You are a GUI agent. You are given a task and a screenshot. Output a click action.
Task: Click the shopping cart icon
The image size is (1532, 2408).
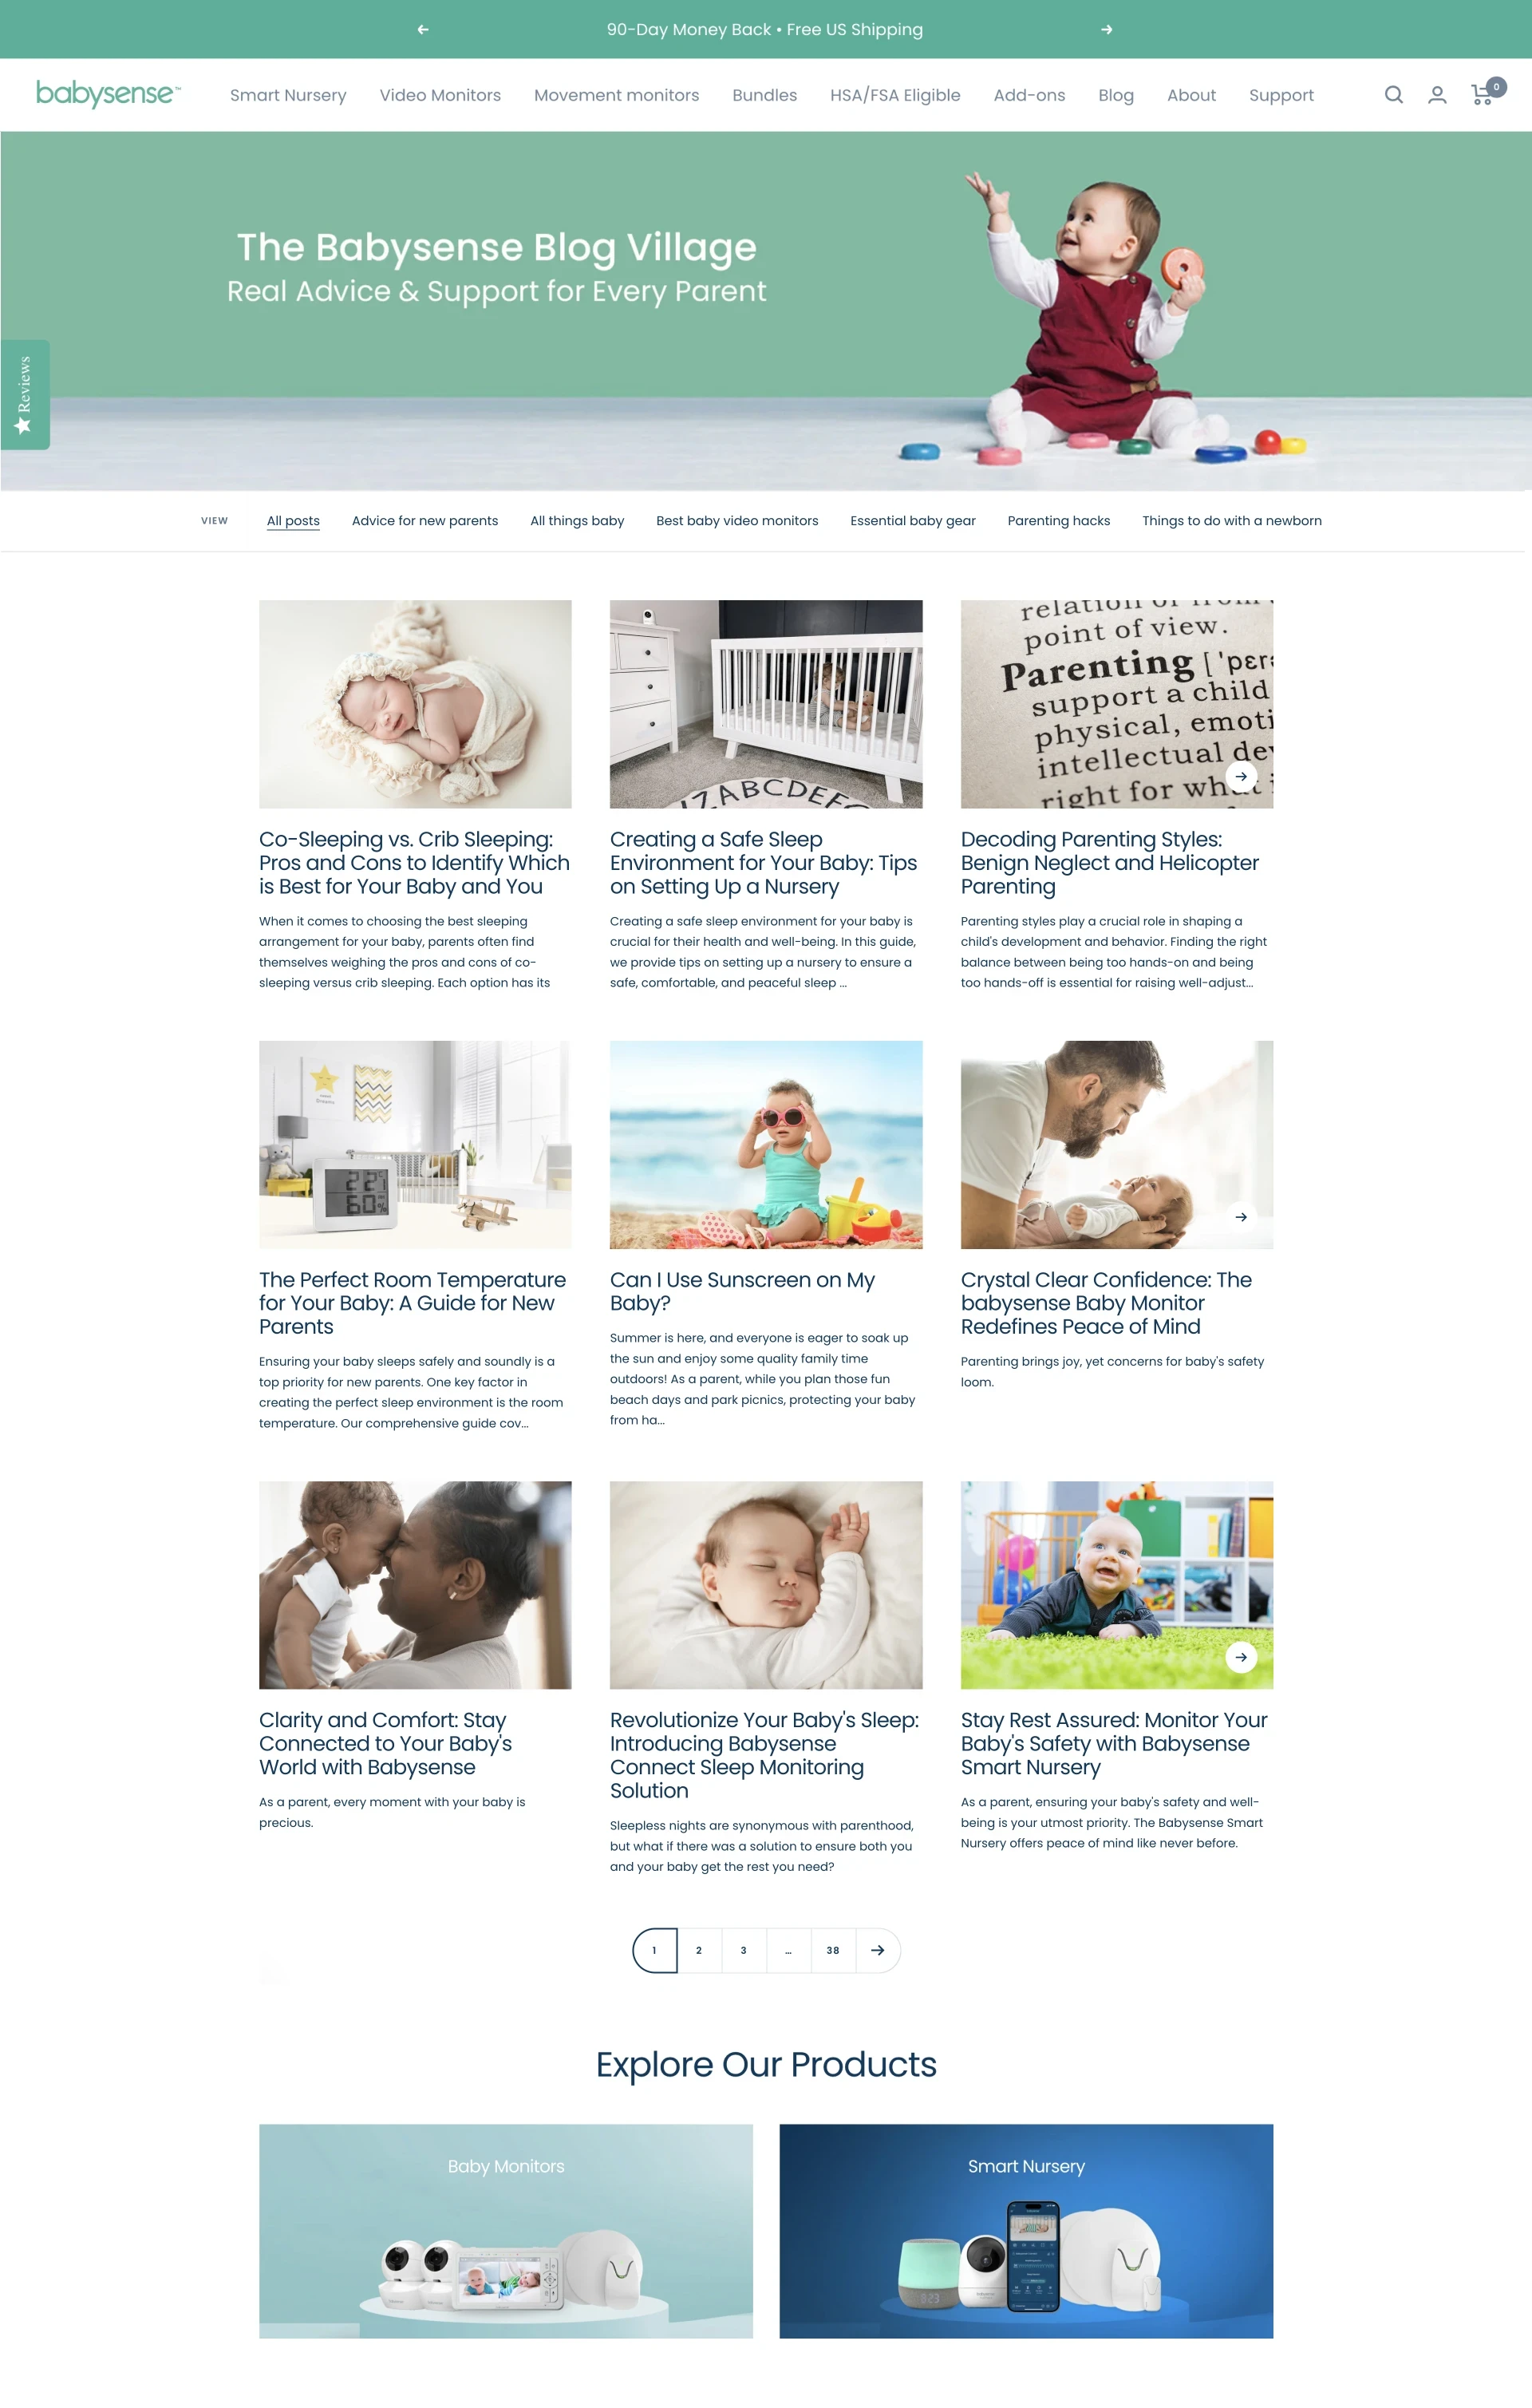[x=1483, y=93]
